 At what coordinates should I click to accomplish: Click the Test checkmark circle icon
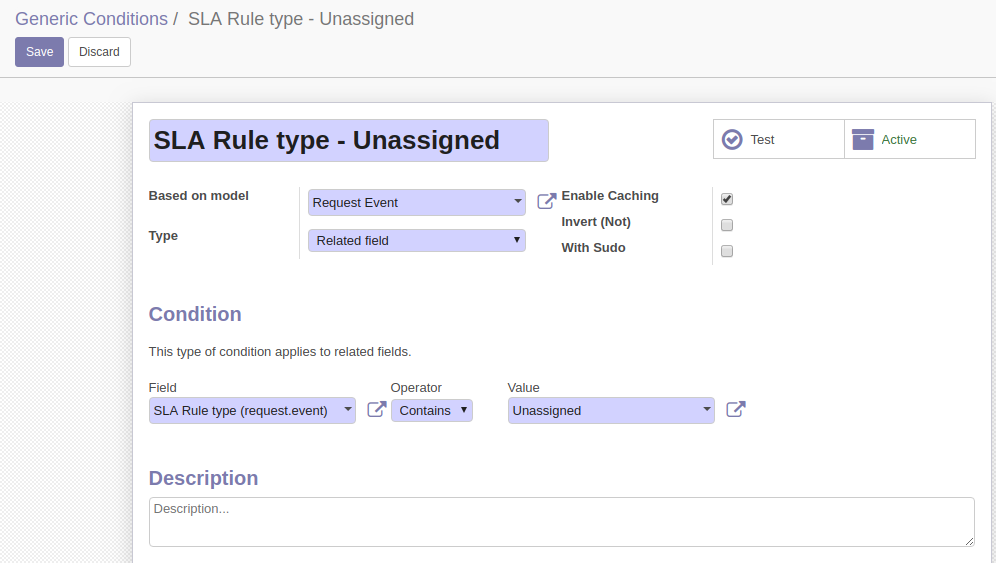click(732, 139)
